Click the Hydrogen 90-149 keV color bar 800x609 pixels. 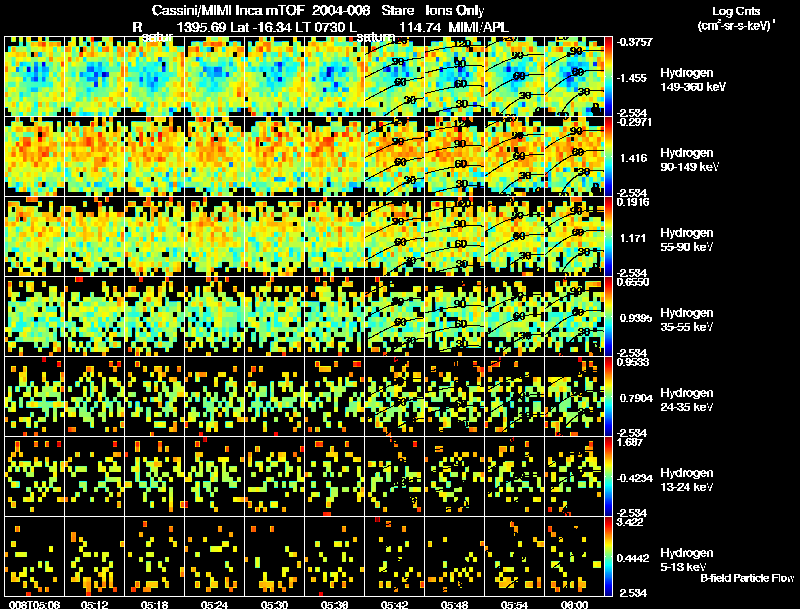(608, 157)
